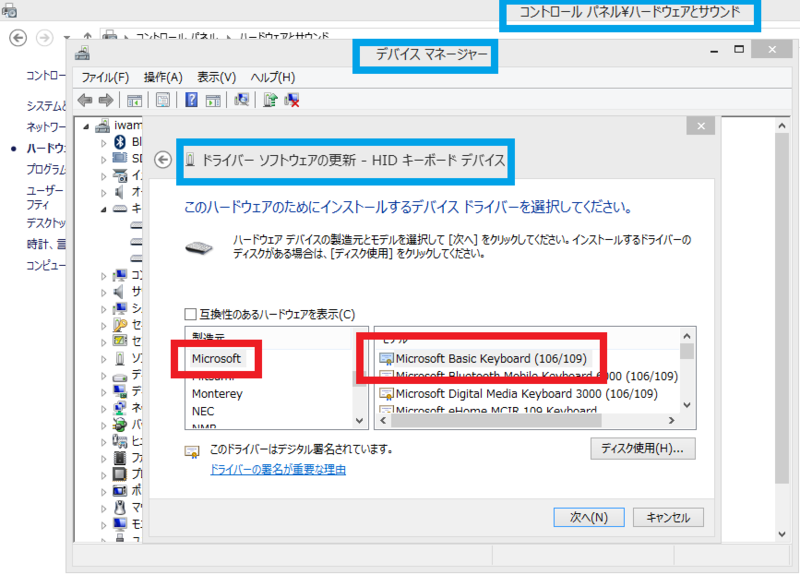Screen dimensions: 800x575
Task: Select the human interface devices gamepad icon
Action: point(120,441)
